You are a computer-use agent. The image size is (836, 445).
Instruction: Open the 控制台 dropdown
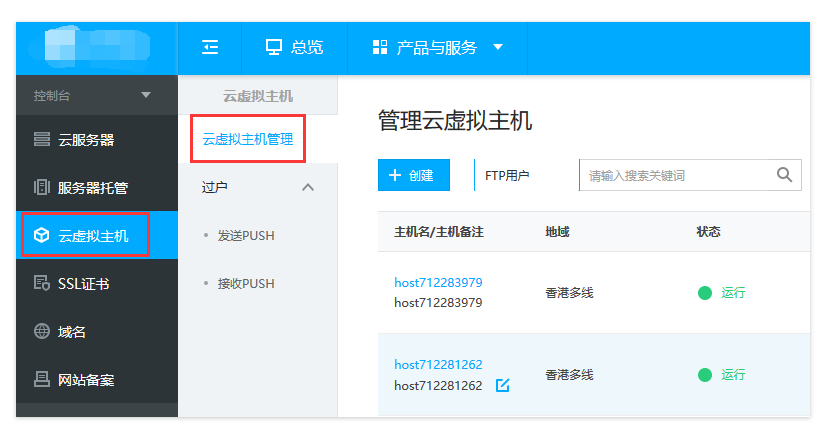tap(97, 95)
